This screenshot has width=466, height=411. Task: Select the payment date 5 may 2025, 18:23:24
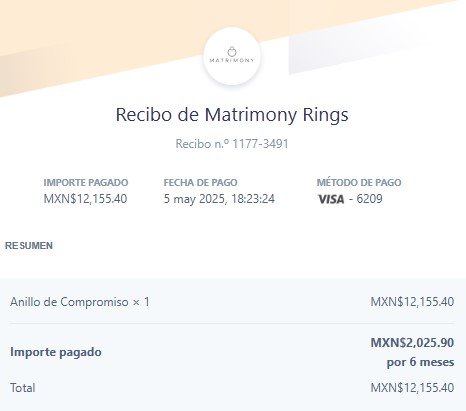click(219, 199)
